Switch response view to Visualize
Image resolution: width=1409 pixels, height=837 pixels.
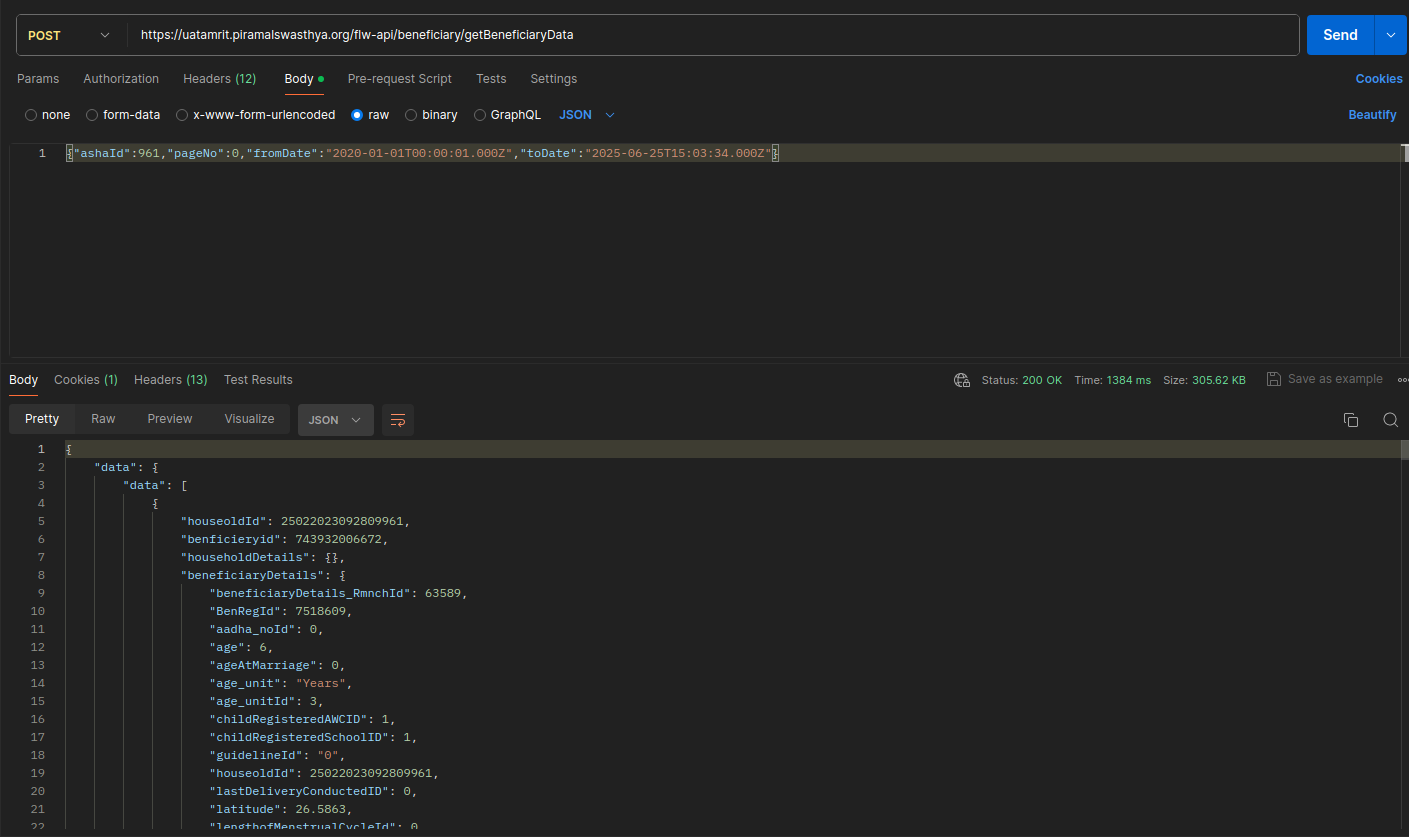pos(249,419)
